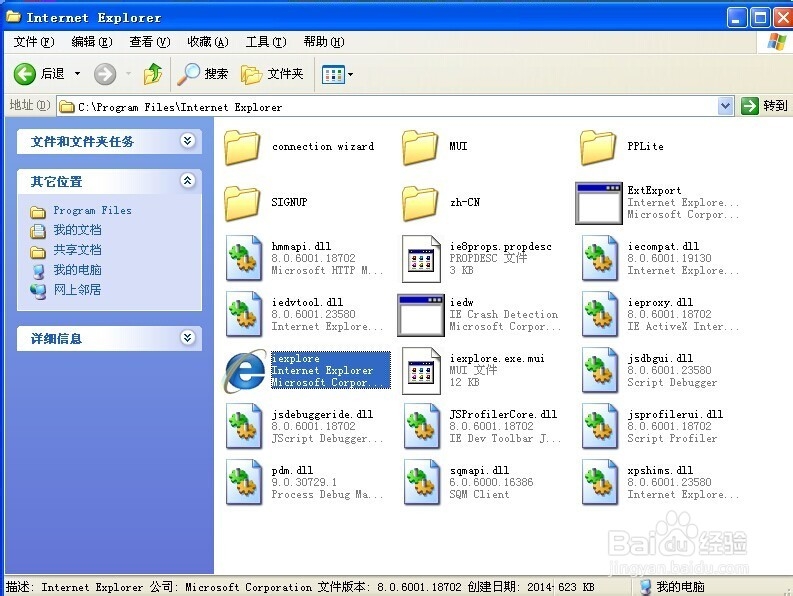Open the 编辑(E) menu
793x596 pixels.
pyautogui.click(x=92, y=42)
